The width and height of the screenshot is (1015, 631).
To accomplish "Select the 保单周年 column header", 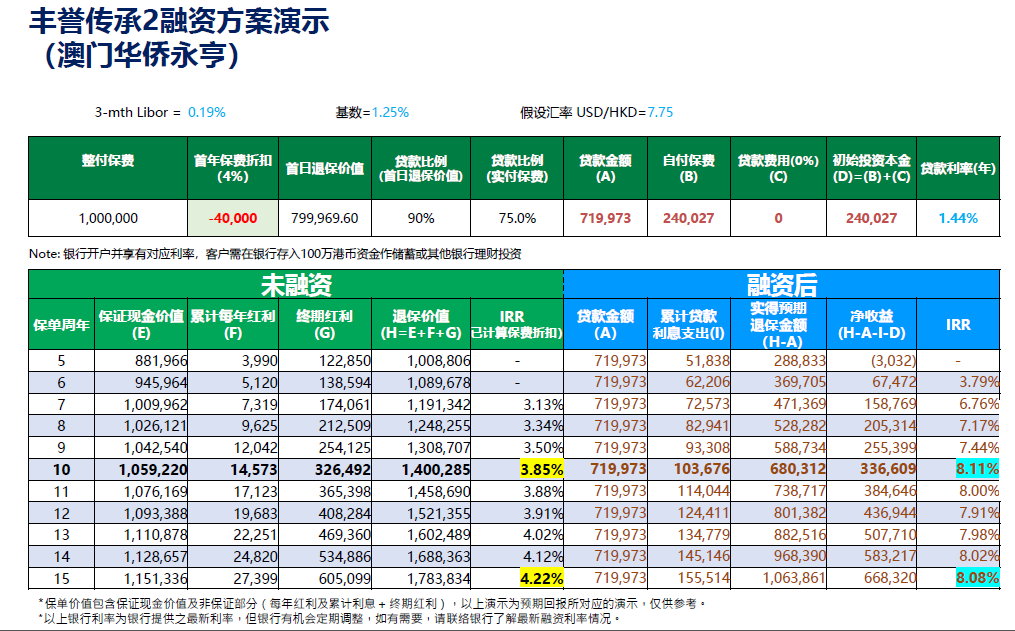I will [x=61, y=325].
